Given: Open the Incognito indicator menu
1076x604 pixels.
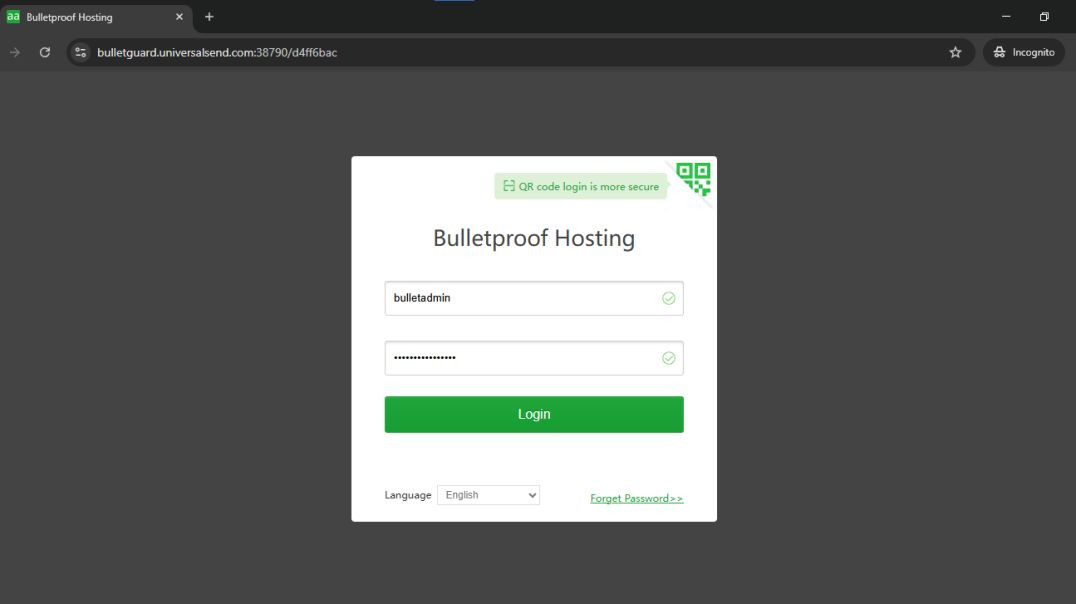Looking at the screenshot, I should (x=1023, y=51).
